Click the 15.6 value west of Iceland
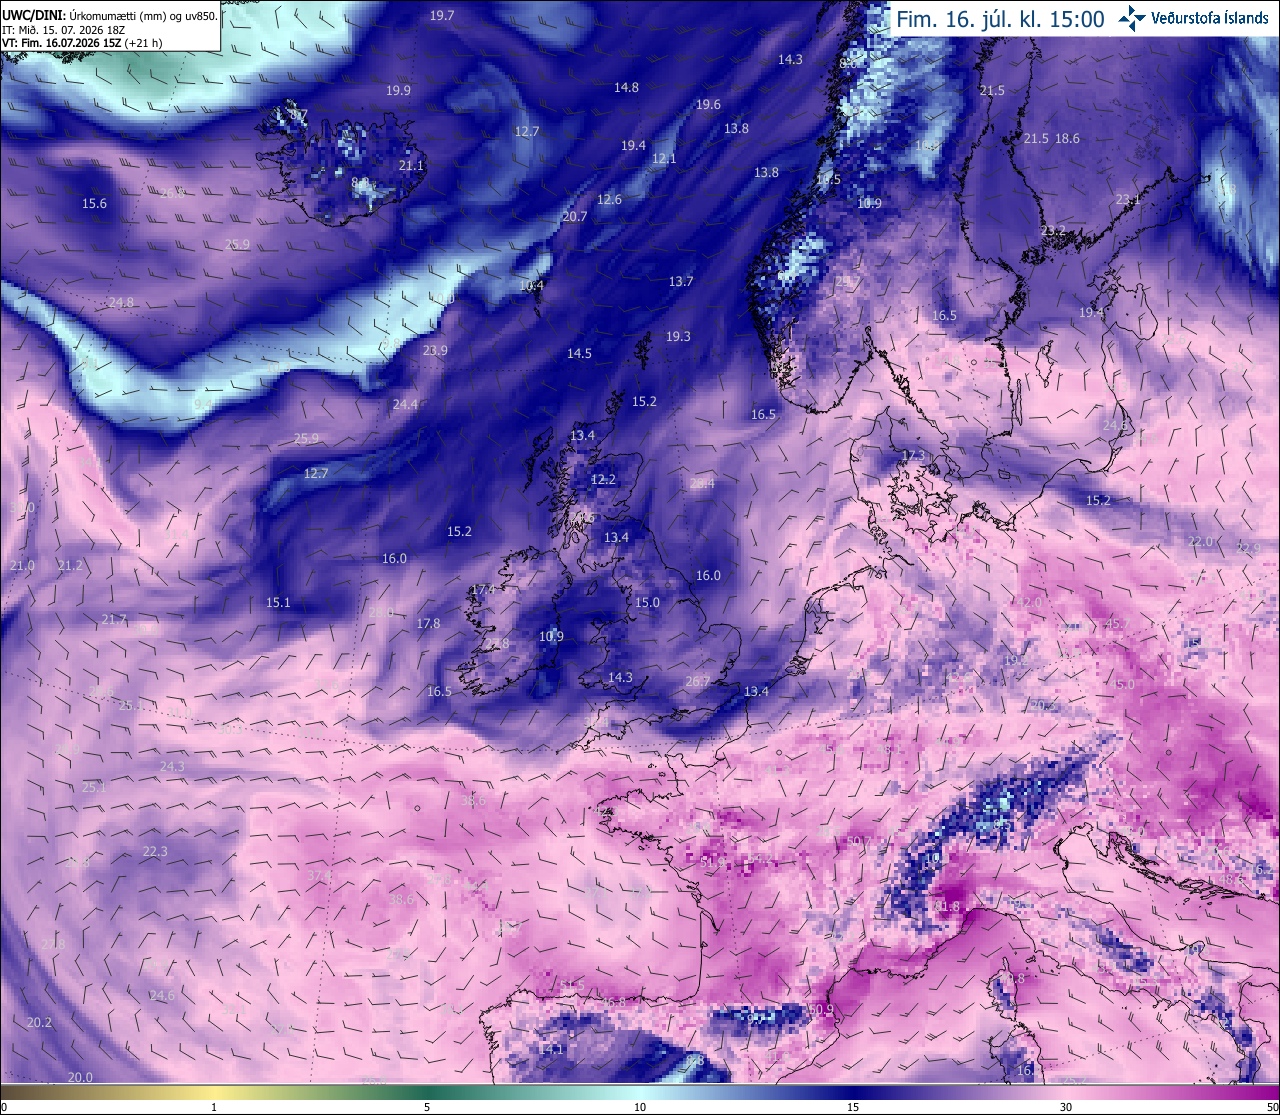 point(94,204)
